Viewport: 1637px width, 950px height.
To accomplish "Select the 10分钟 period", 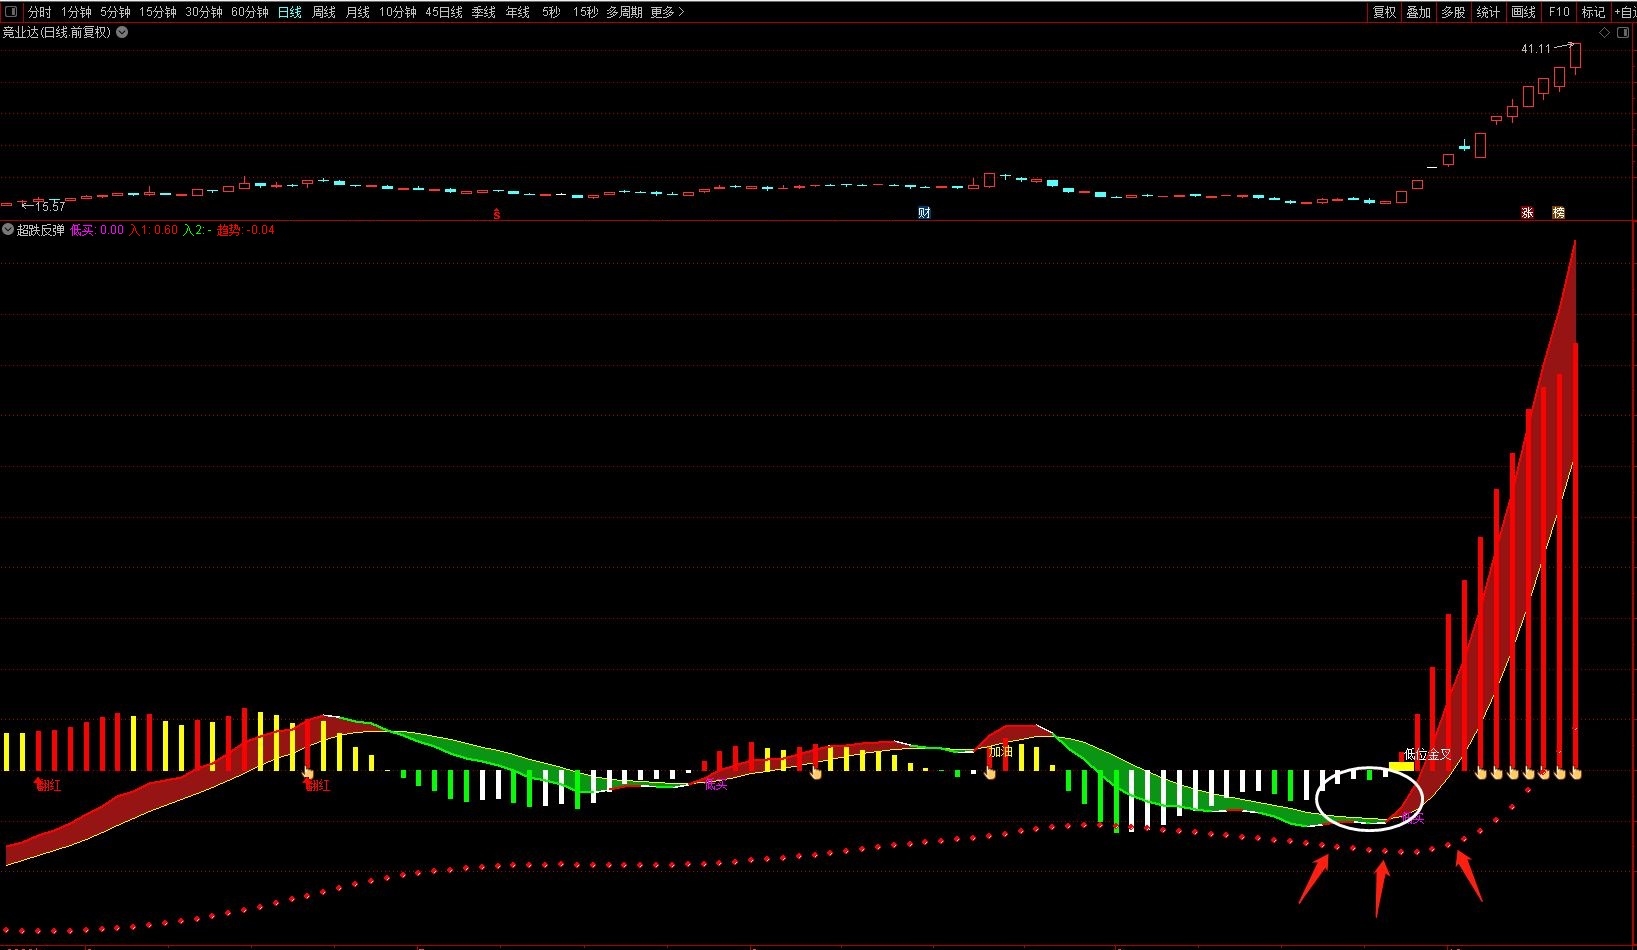I will [398, 12].
